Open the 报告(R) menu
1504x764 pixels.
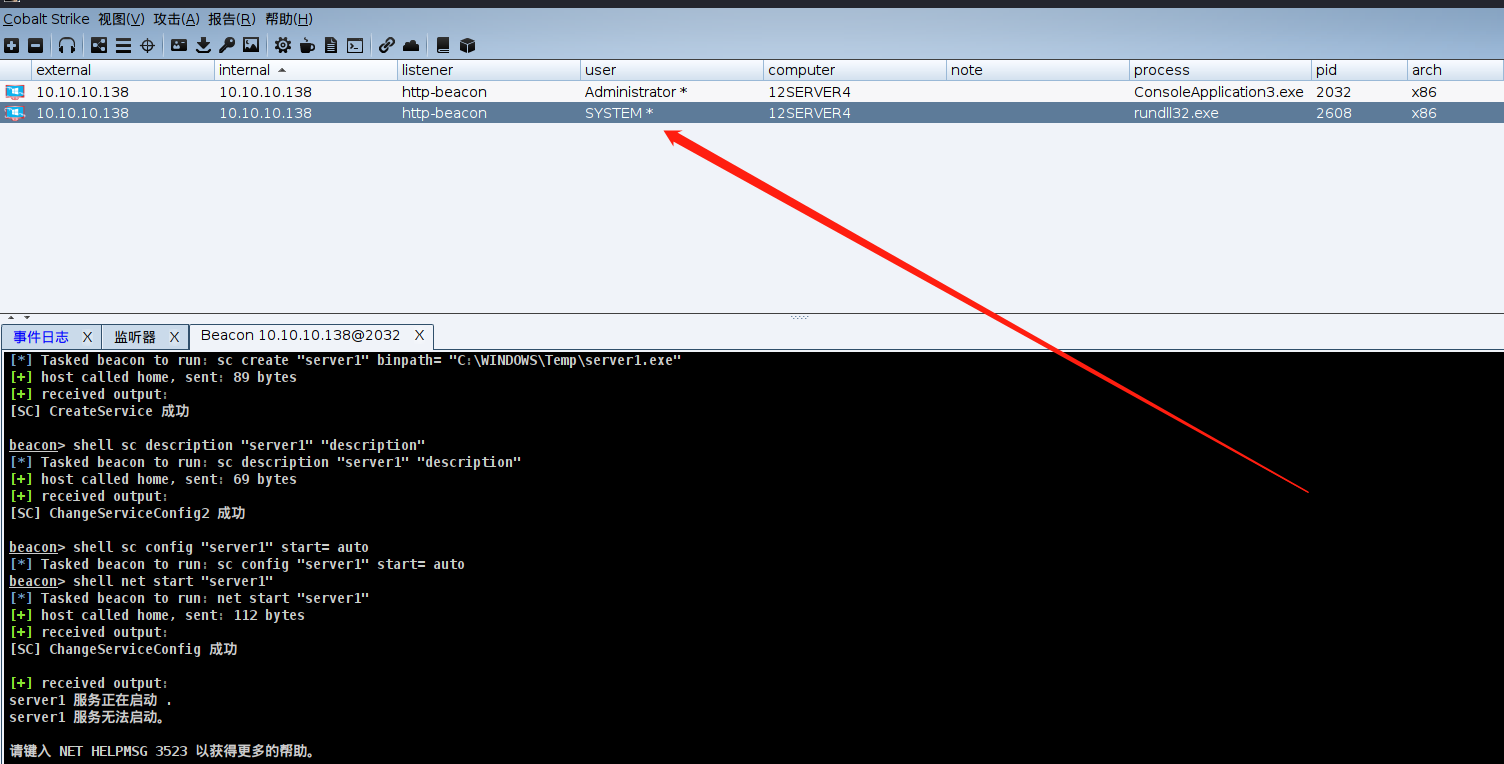(232, 19)
